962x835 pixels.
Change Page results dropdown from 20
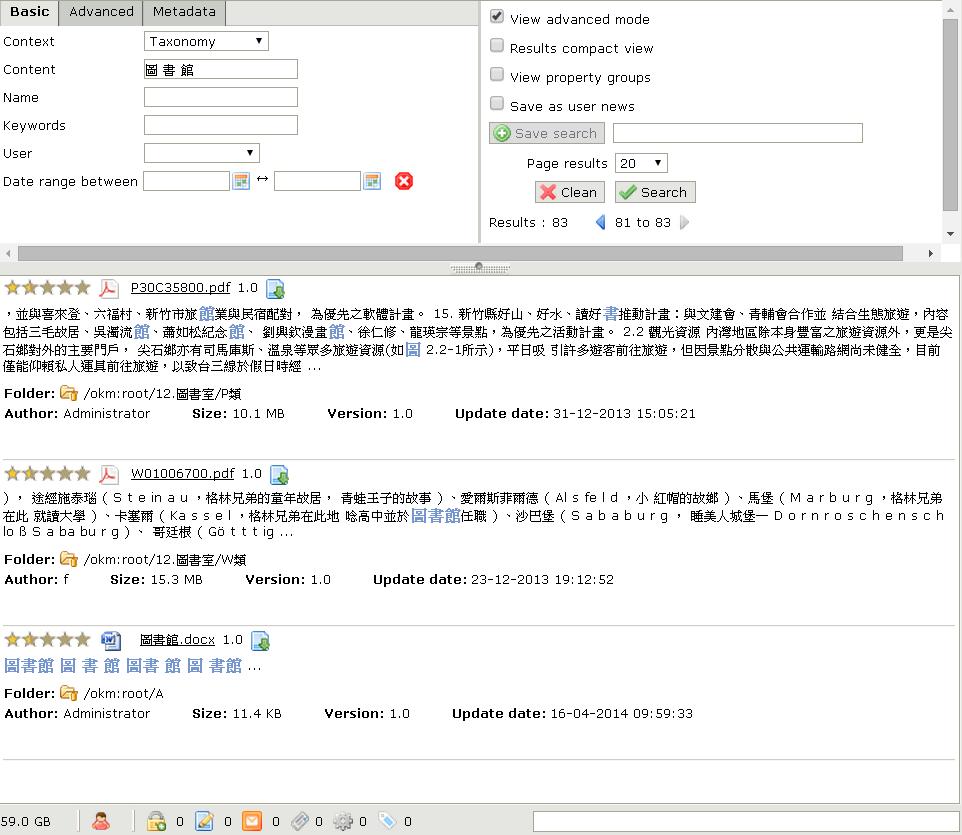click(641, 163)
